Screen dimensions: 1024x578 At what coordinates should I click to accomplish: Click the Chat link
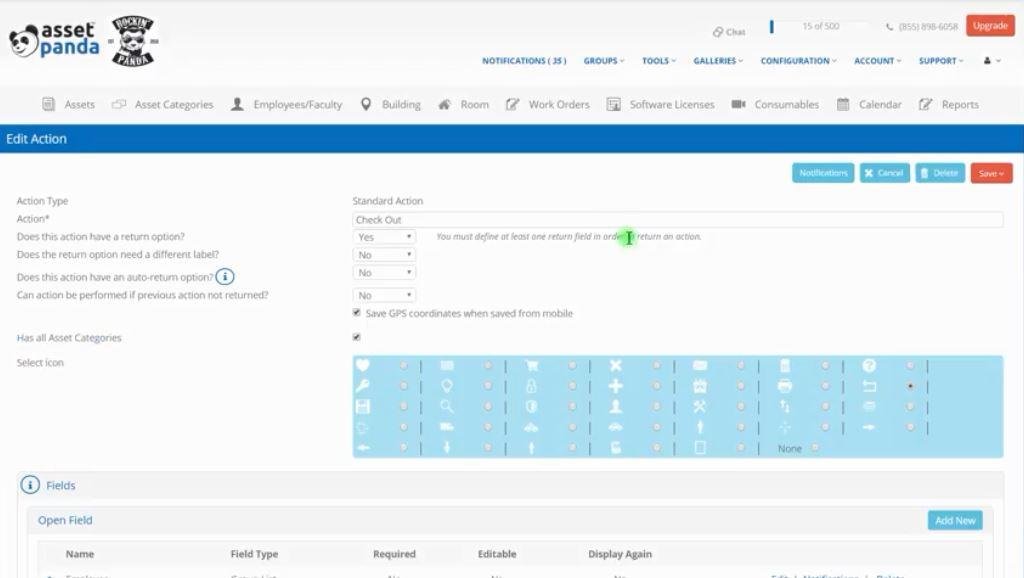(x=729, y=31)
